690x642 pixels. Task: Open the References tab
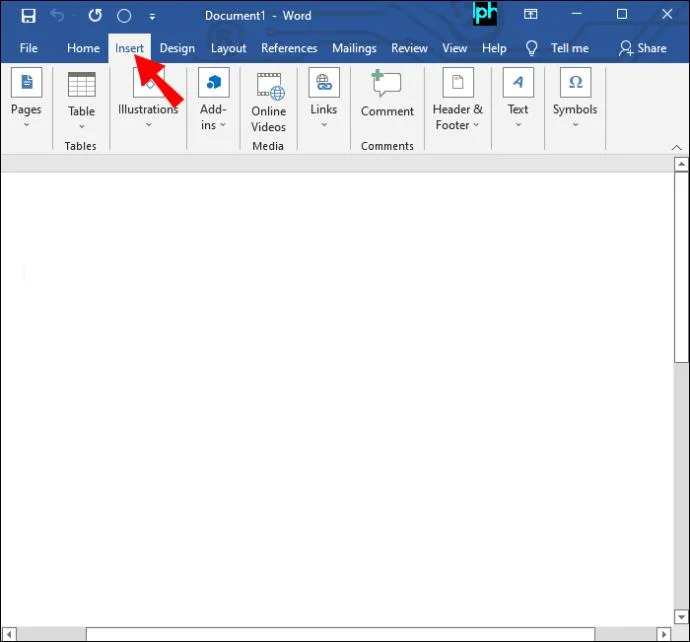[289, 48]
